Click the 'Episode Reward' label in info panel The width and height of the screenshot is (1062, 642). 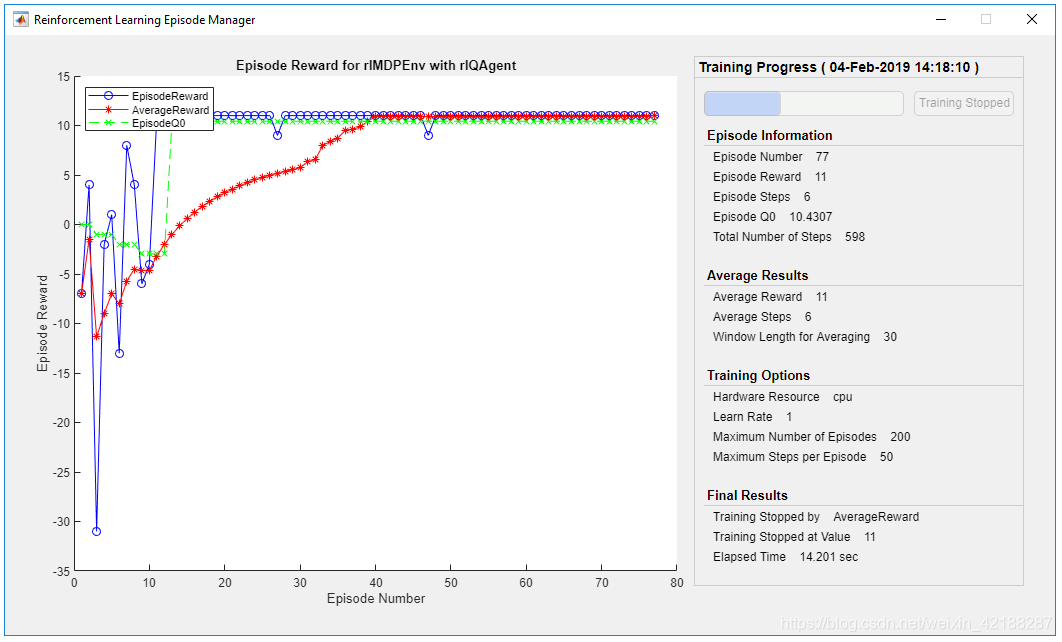click(757, 177)
